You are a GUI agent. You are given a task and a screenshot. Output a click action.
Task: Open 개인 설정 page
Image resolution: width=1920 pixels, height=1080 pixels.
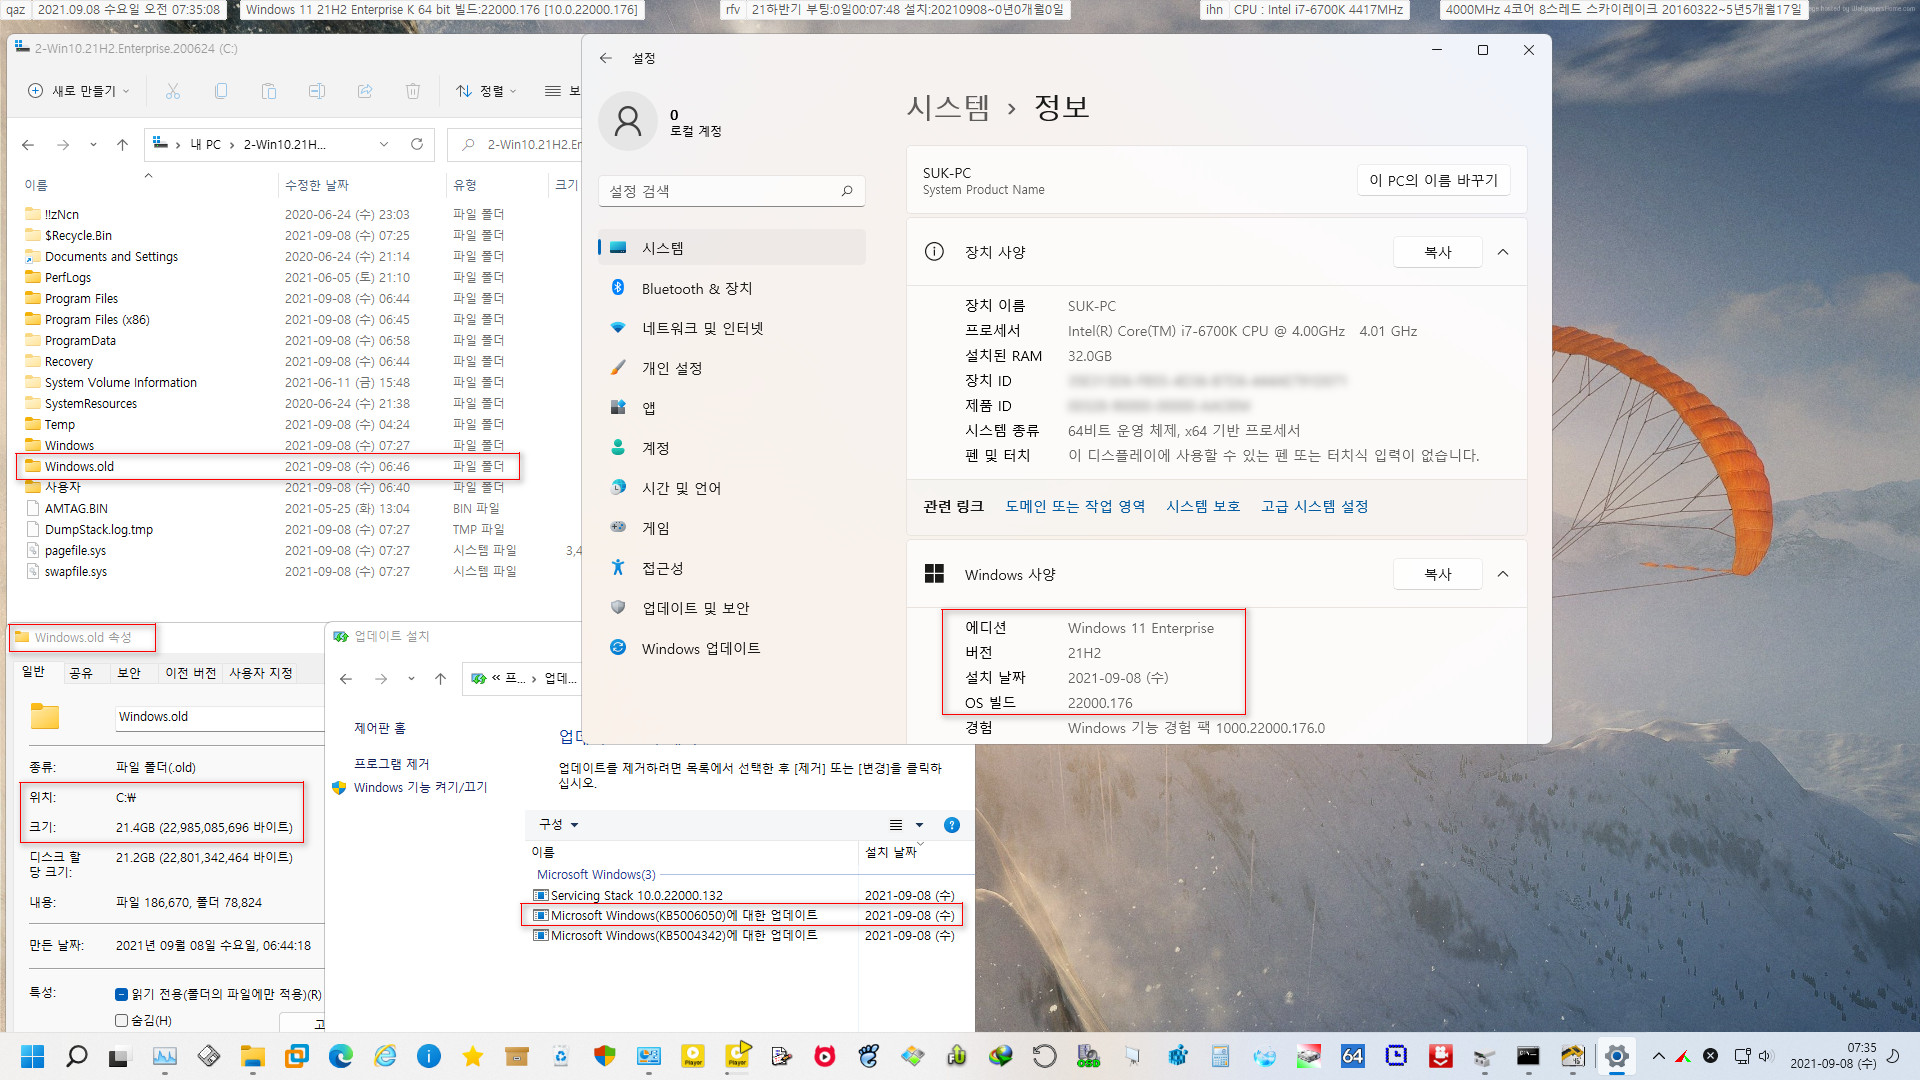coord(732,368)
